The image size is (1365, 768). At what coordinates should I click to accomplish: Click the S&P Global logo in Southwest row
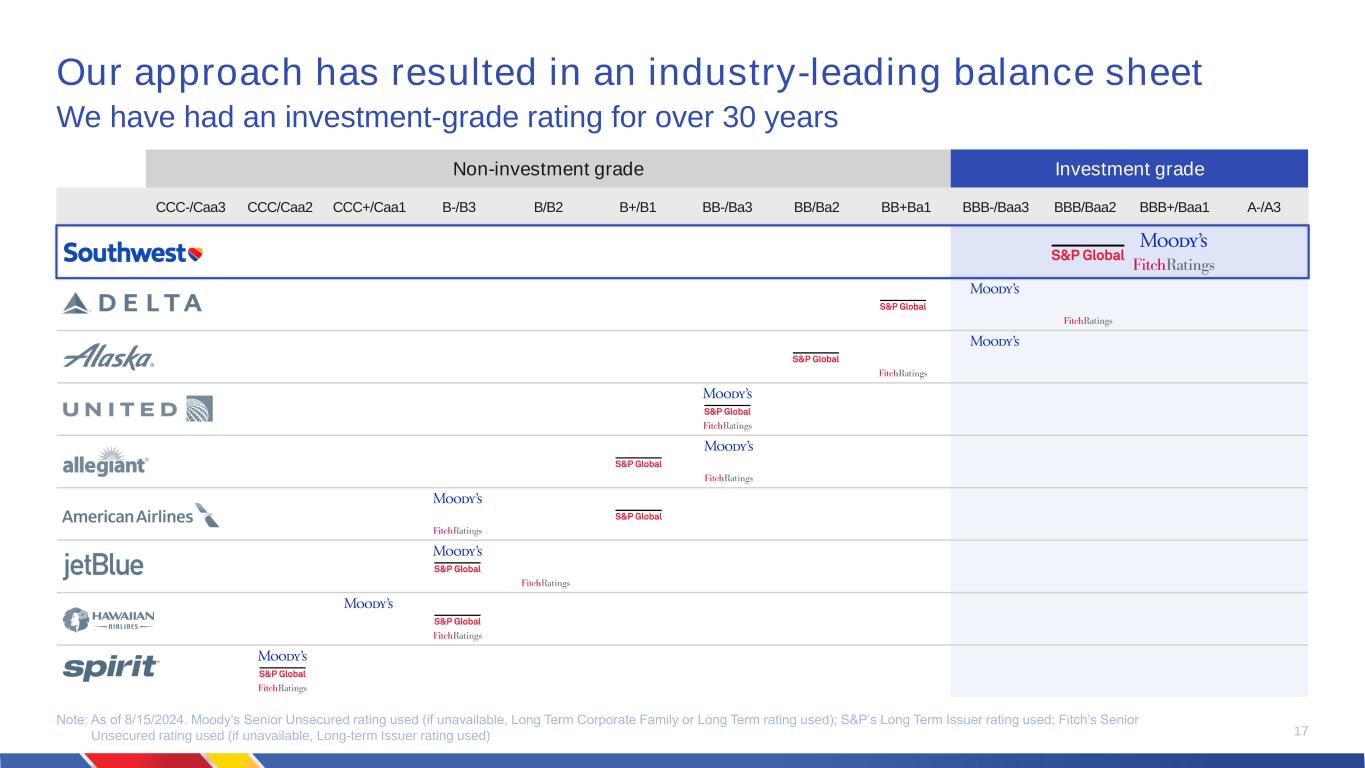1087,253
